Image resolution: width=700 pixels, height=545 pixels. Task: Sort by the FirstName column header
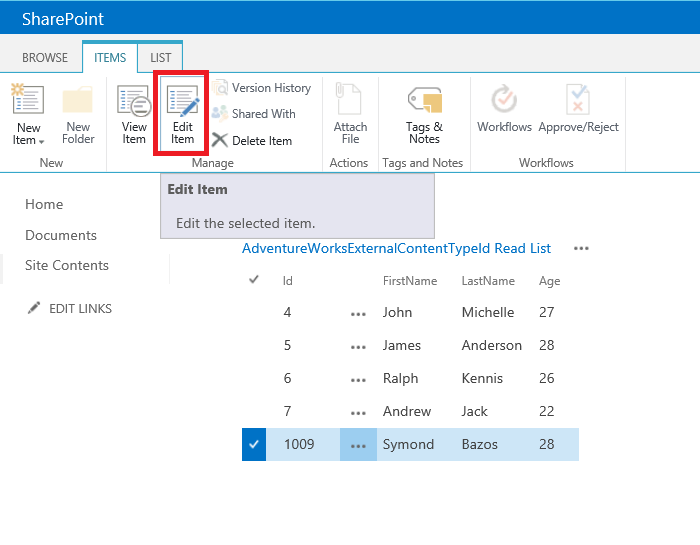pos(410,281)
